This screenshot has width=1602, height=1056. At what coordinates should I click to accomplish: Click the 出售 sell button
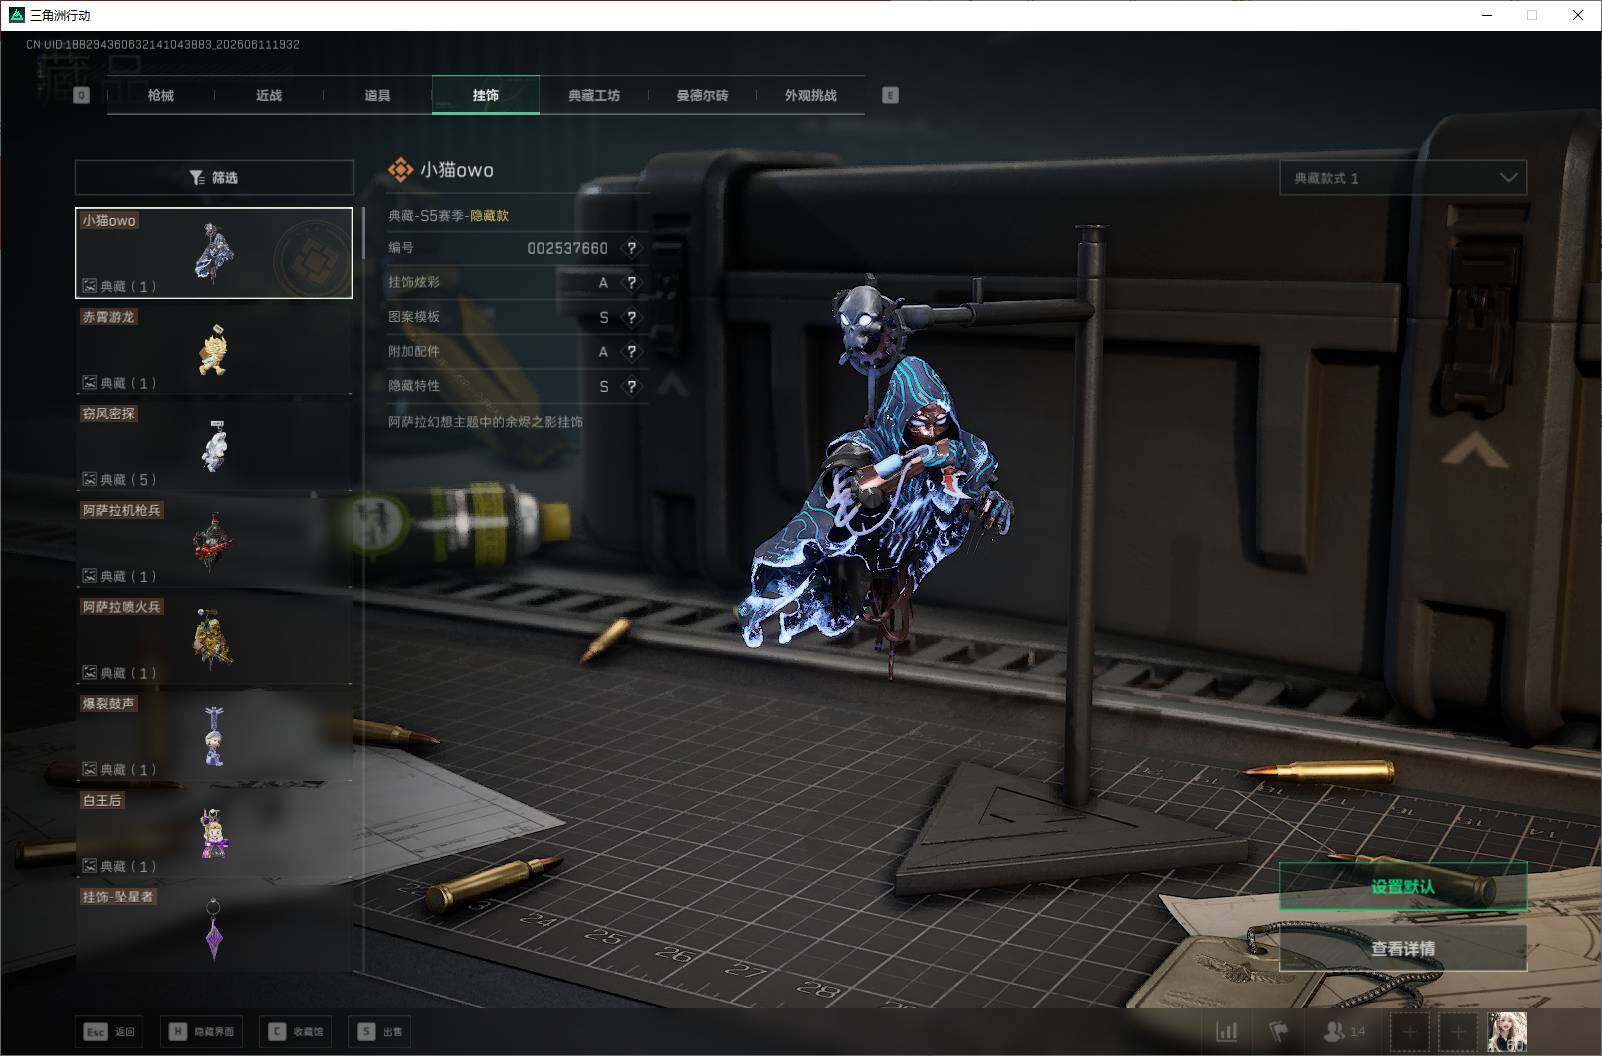point(380,1031)
